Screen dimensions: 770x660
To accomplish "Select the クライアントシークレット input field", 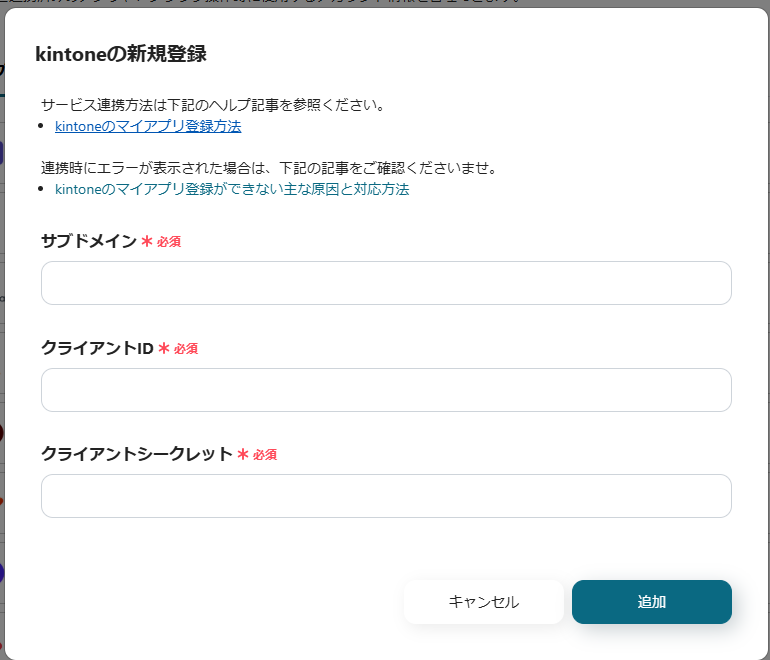I will tap(386, 496).
